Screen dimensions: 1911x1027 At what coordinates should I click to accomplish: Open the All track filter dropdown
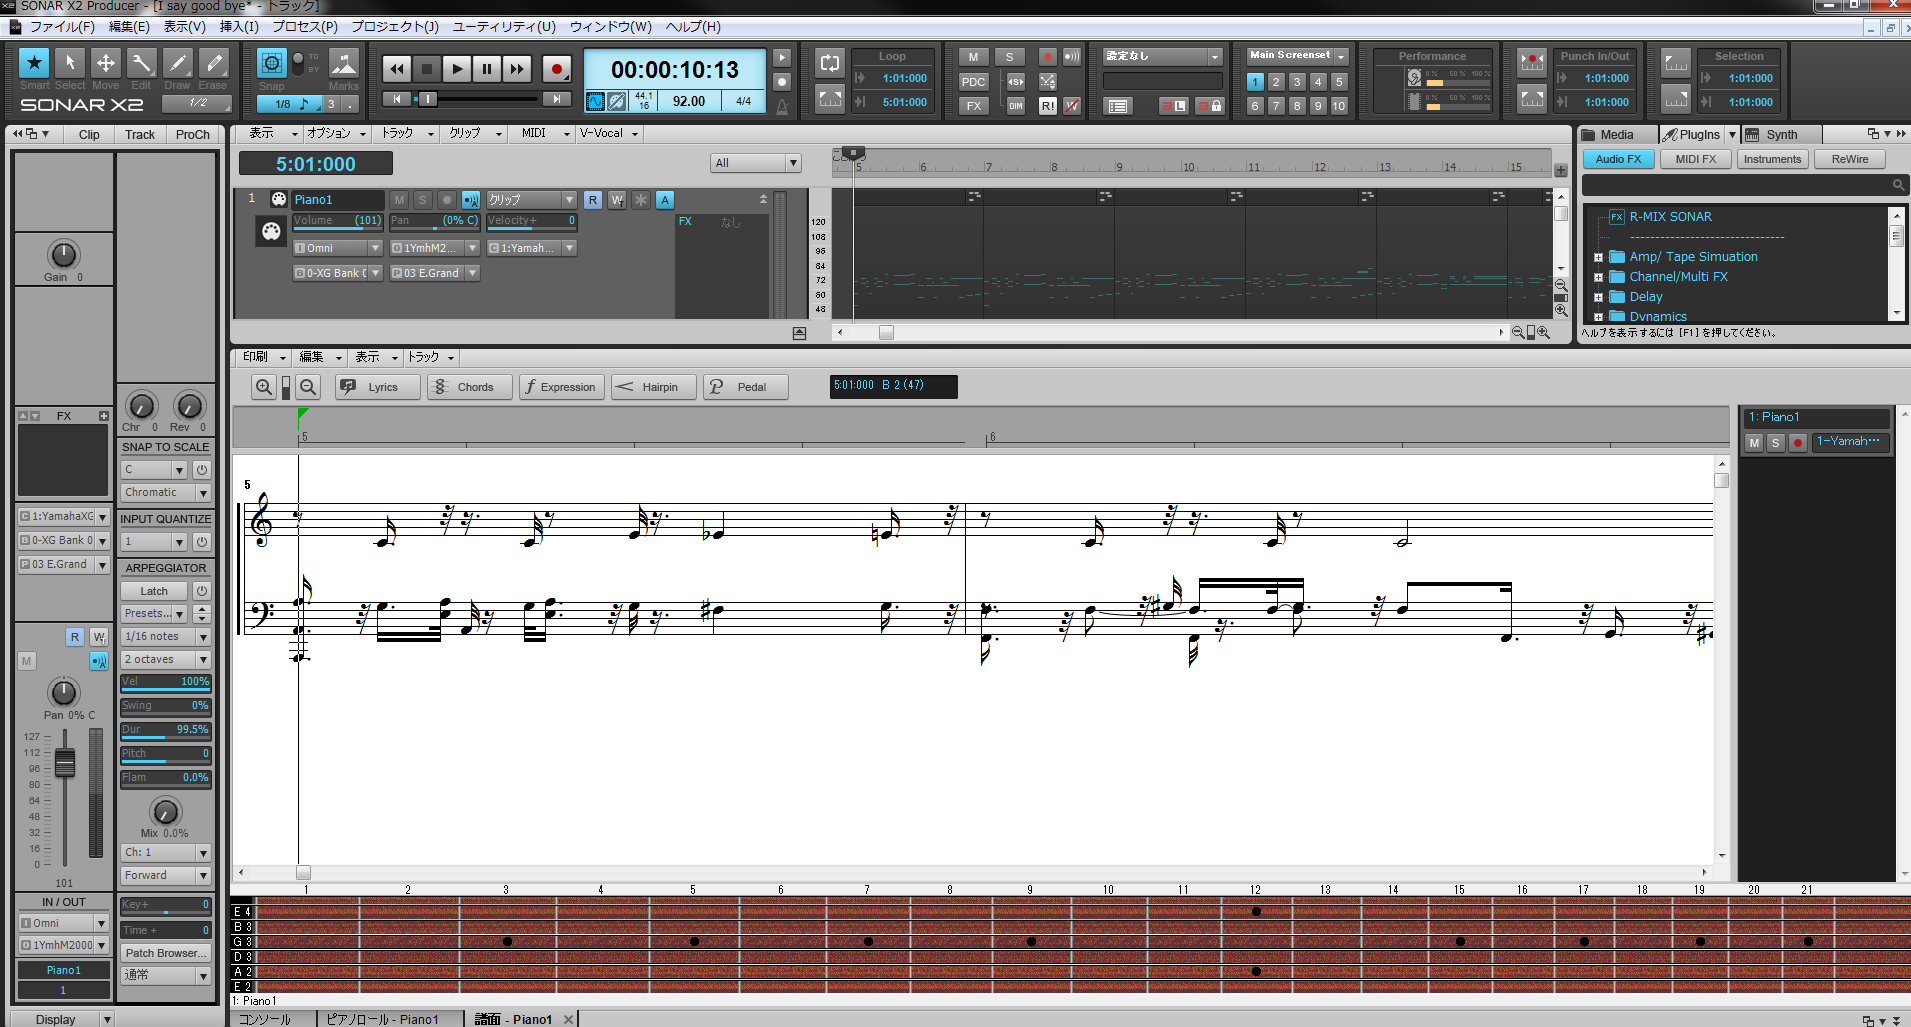756,163
